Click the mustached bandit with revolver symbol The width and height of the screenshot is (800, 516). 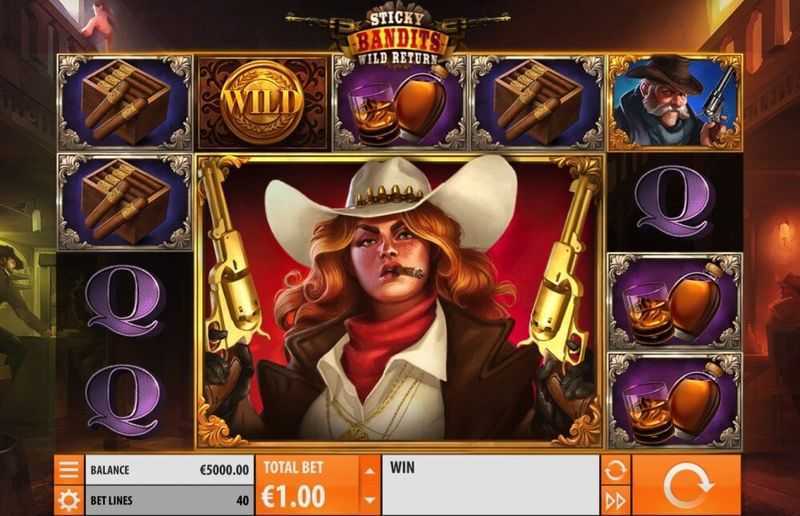click(674, 103)
